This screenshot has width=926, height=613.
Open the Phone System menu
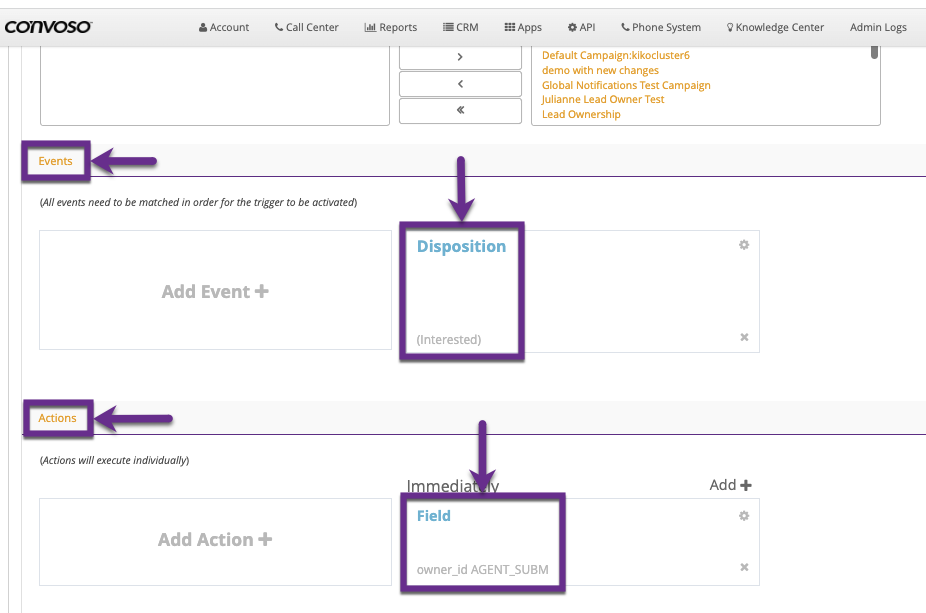click(x=661, y=27)
